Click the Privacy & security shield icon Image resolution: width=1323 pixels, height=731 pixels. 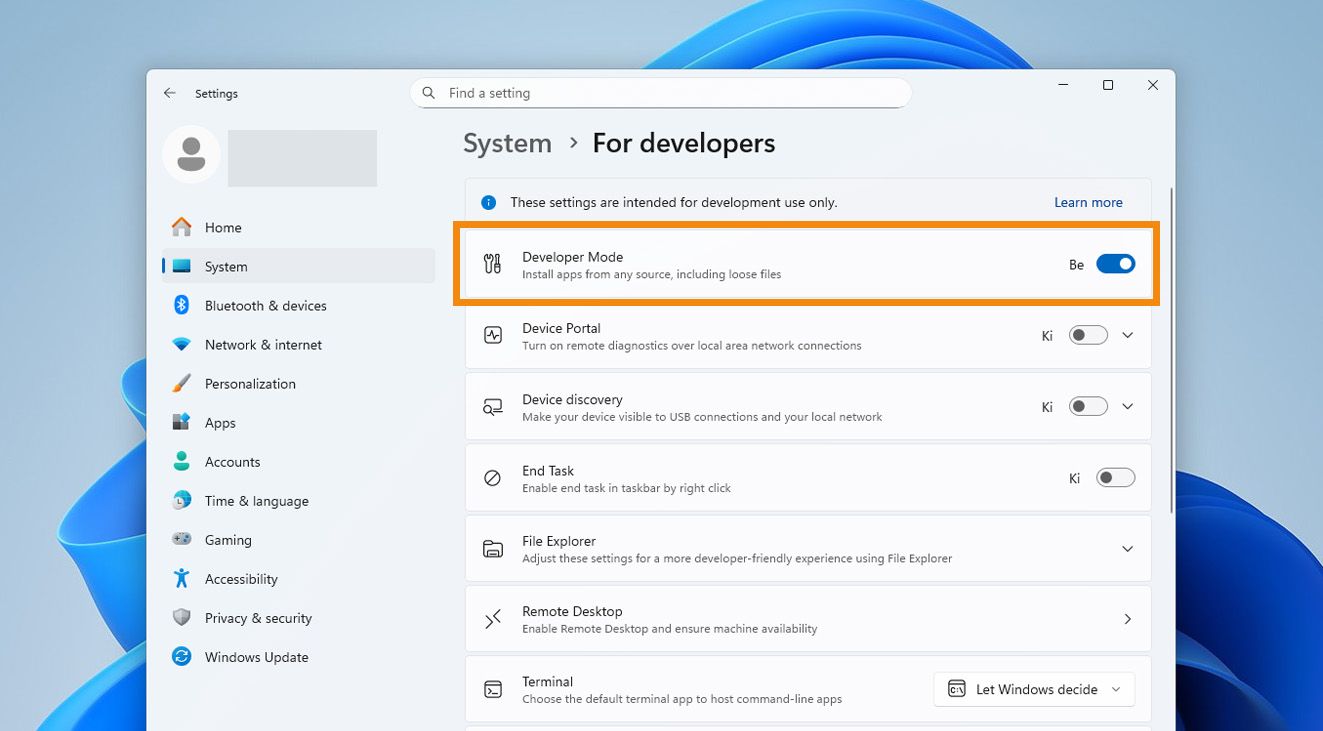point(181,618)
